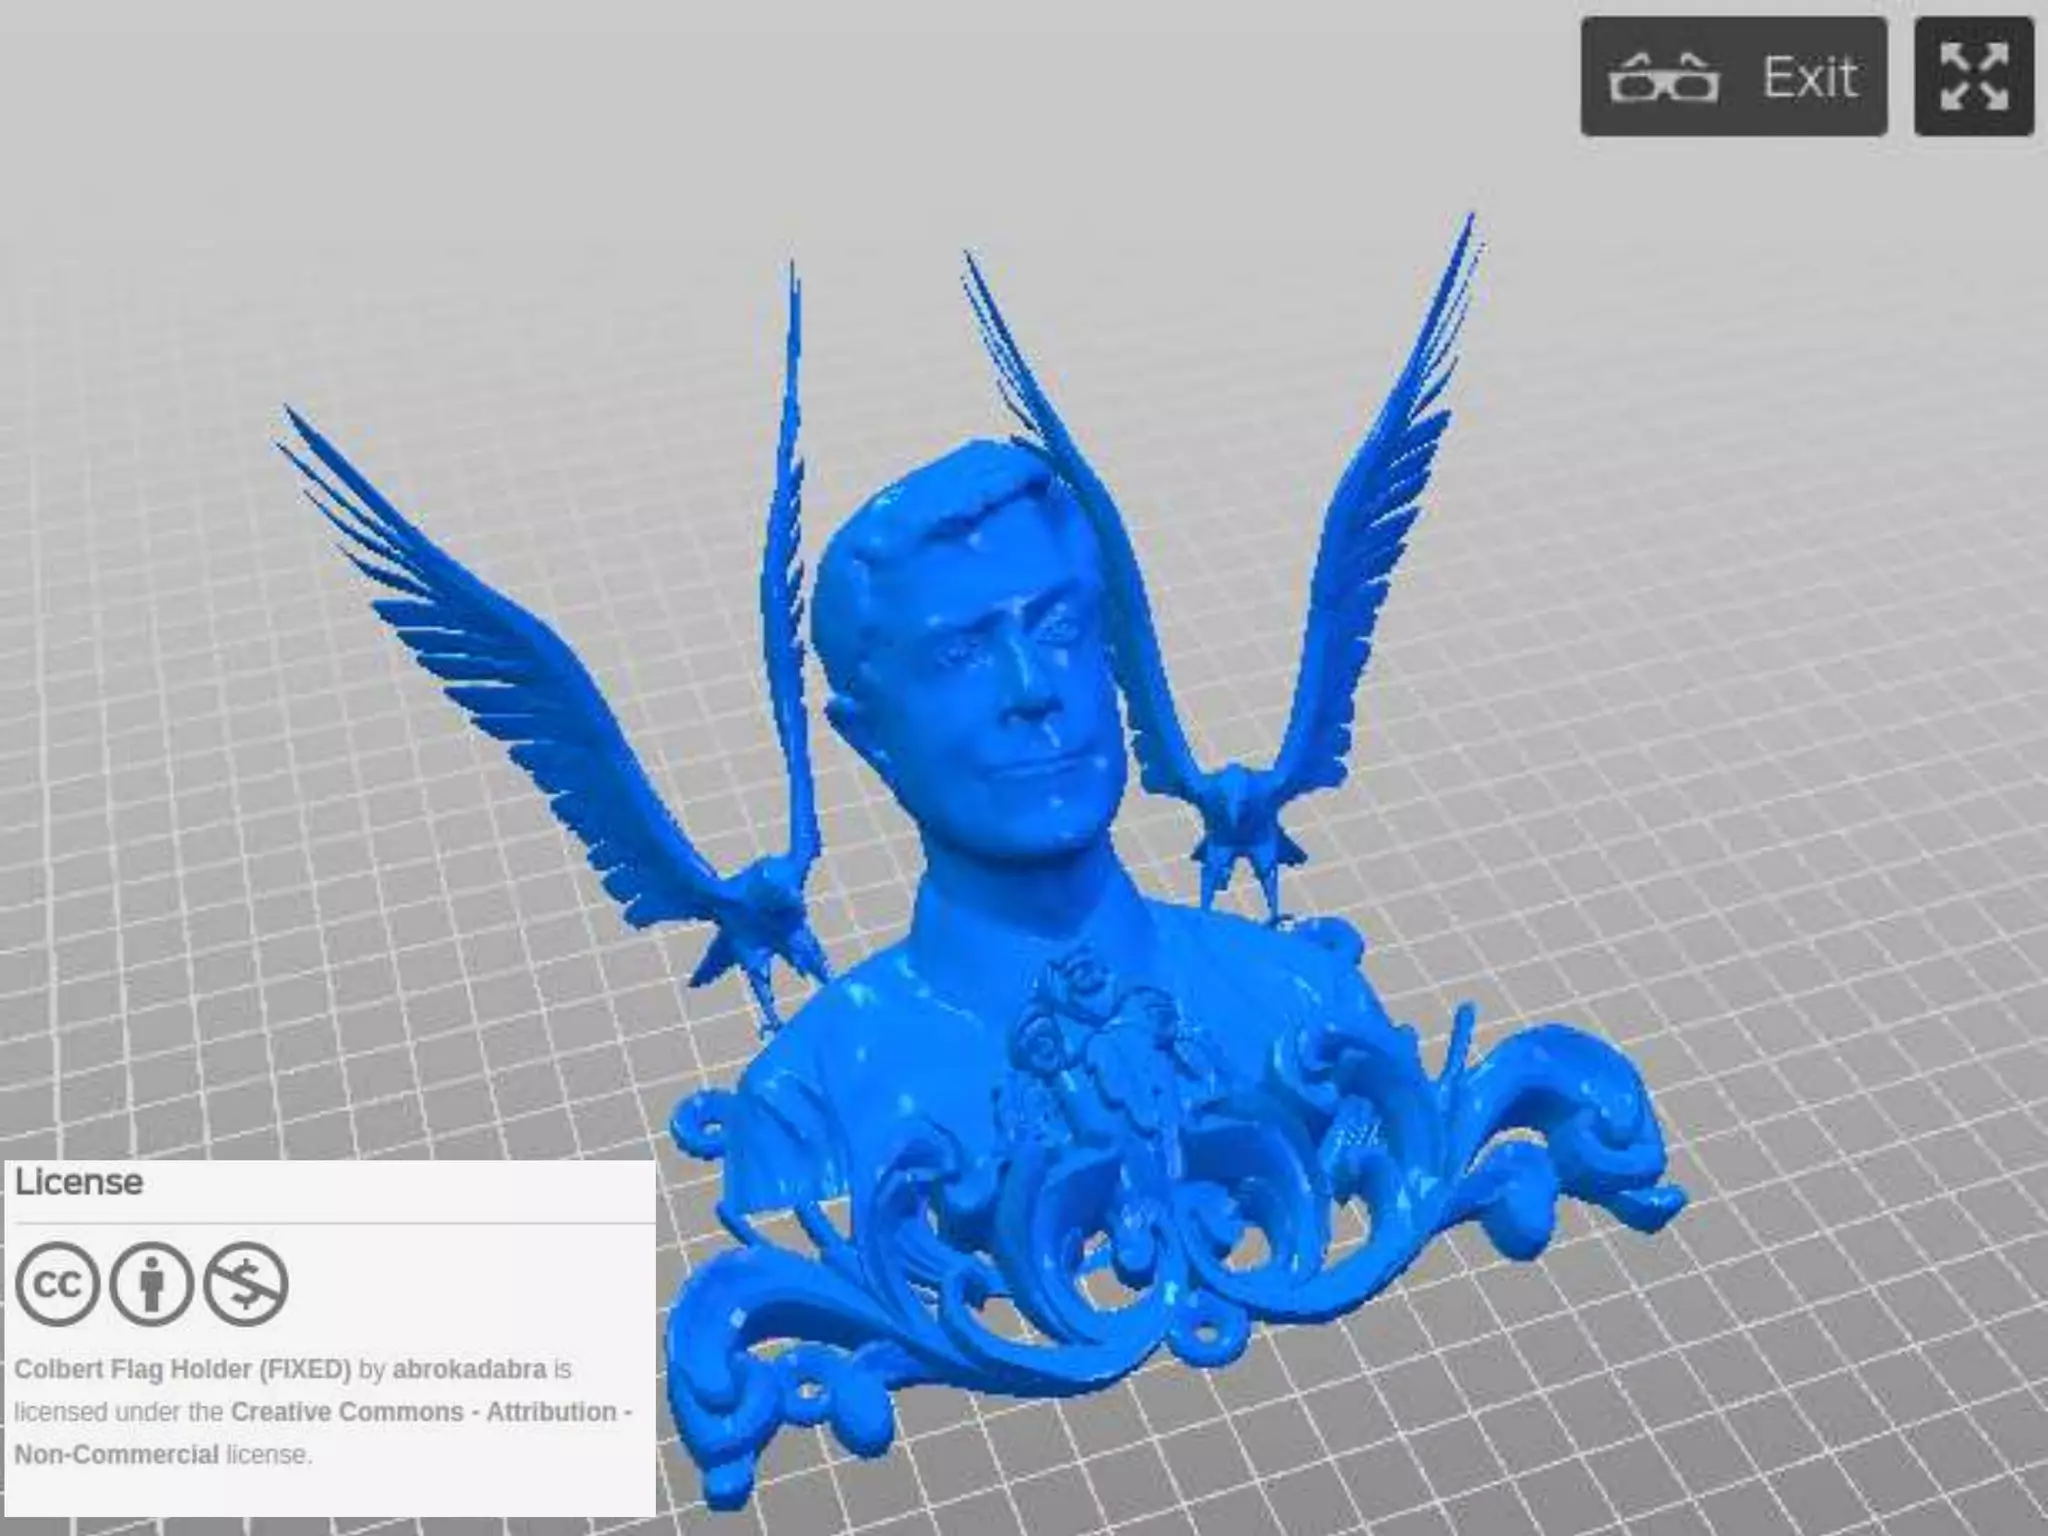Click the 3D glasses icon
Image resolution: width=2048 pixels, height=1536 pixels.
[x=1663, y=78]
